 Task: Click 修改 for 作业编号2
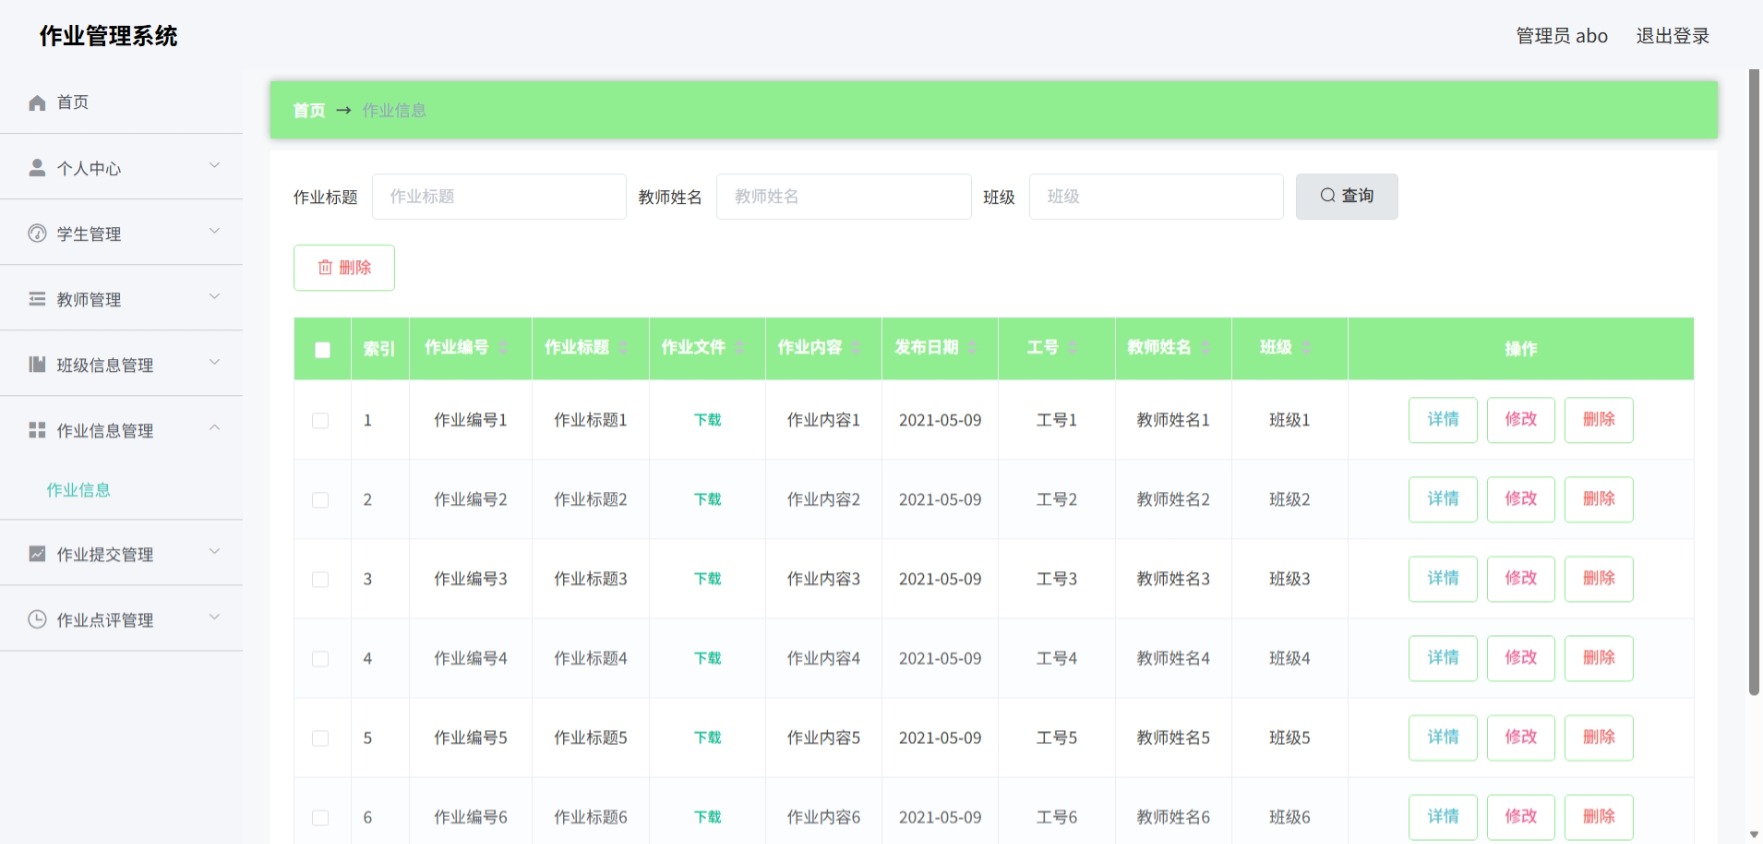[1521, 499]
